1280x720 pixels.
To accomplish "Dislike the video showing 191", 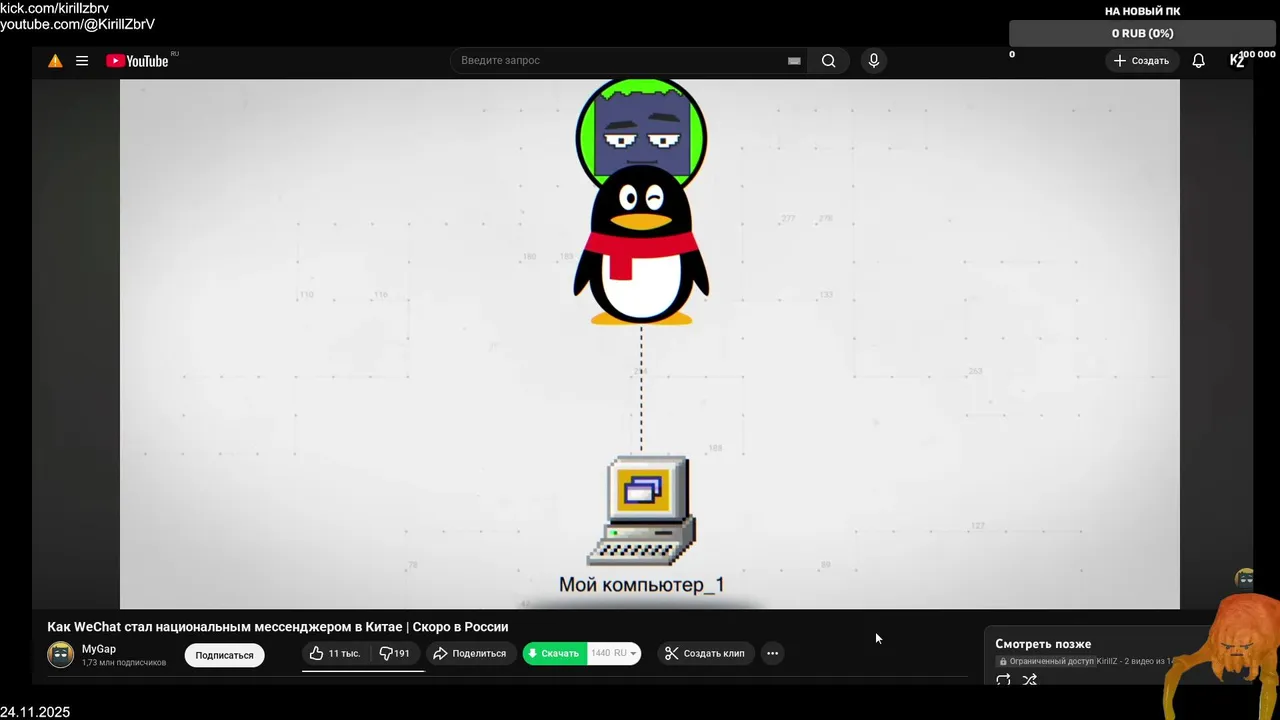I will pyautogui.click(x=395, y=653).
